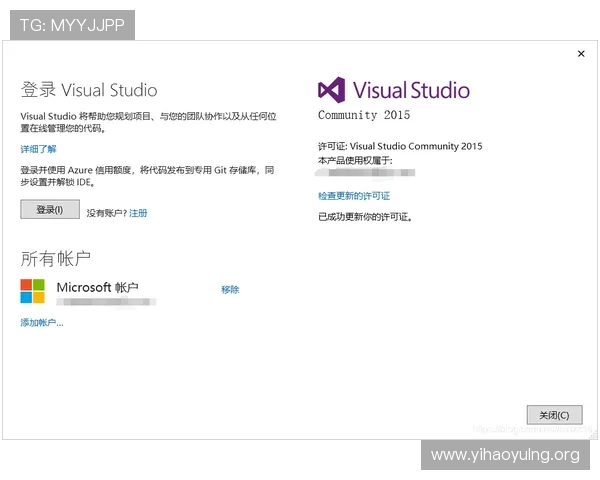Click 移除 to remove the Microsoft account
This screenshot has height=480, width=600.
coord(230,289)
